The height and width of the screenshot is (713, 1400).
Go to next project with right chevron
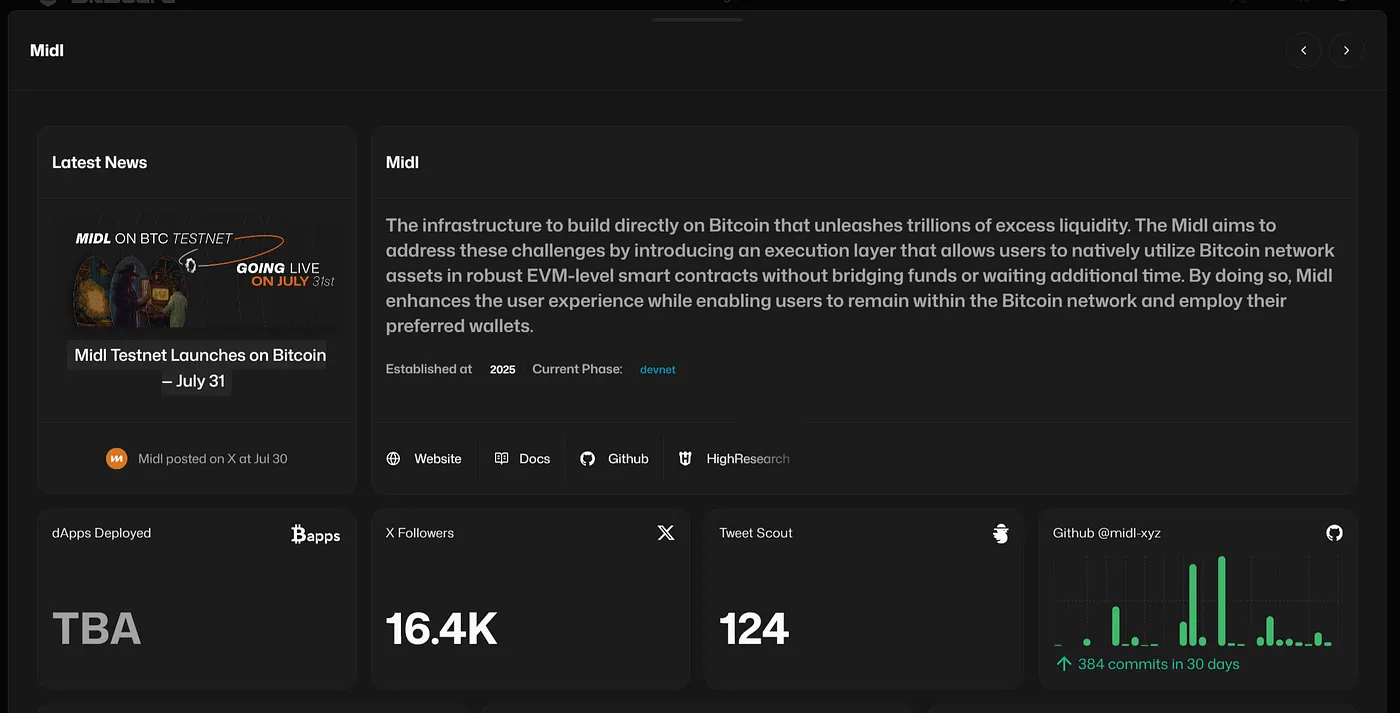1346,51
